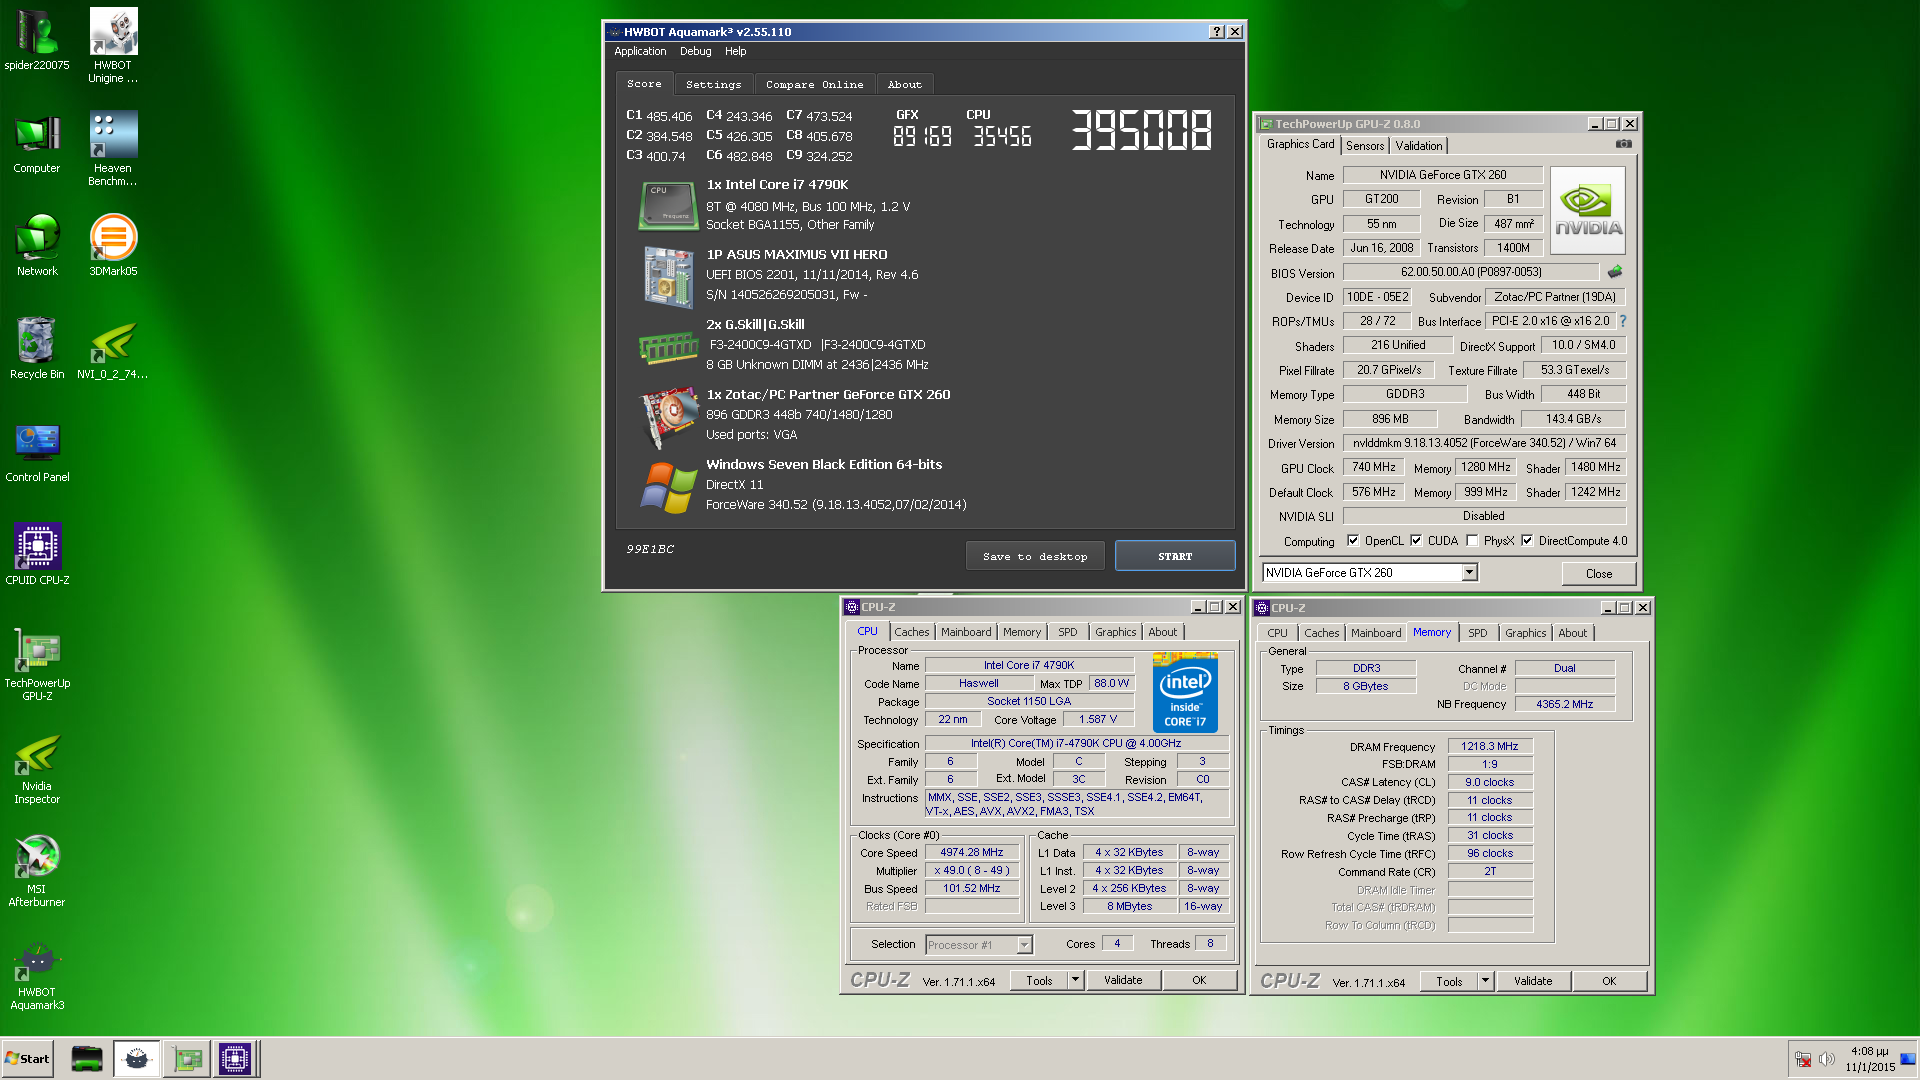Click OK in right CPU-Z window
Image resolution: width=1920 pixels, height=1080 pixels.
pos(1609,981)
